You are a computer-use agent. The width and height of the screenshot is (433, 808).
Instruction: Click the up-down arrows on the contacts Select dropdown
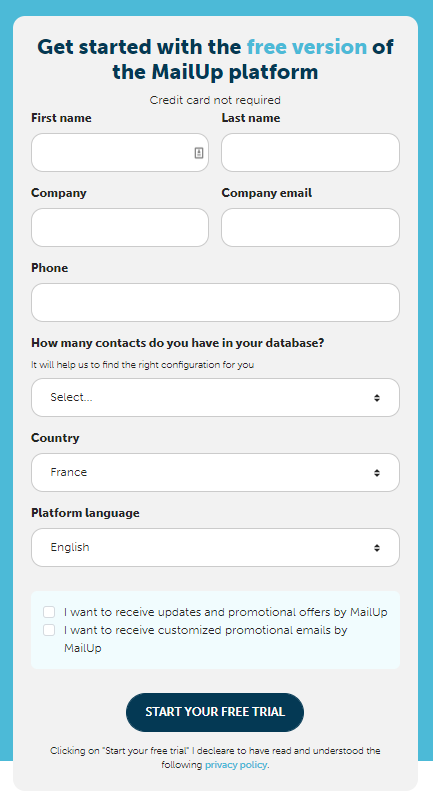(377, 398)
